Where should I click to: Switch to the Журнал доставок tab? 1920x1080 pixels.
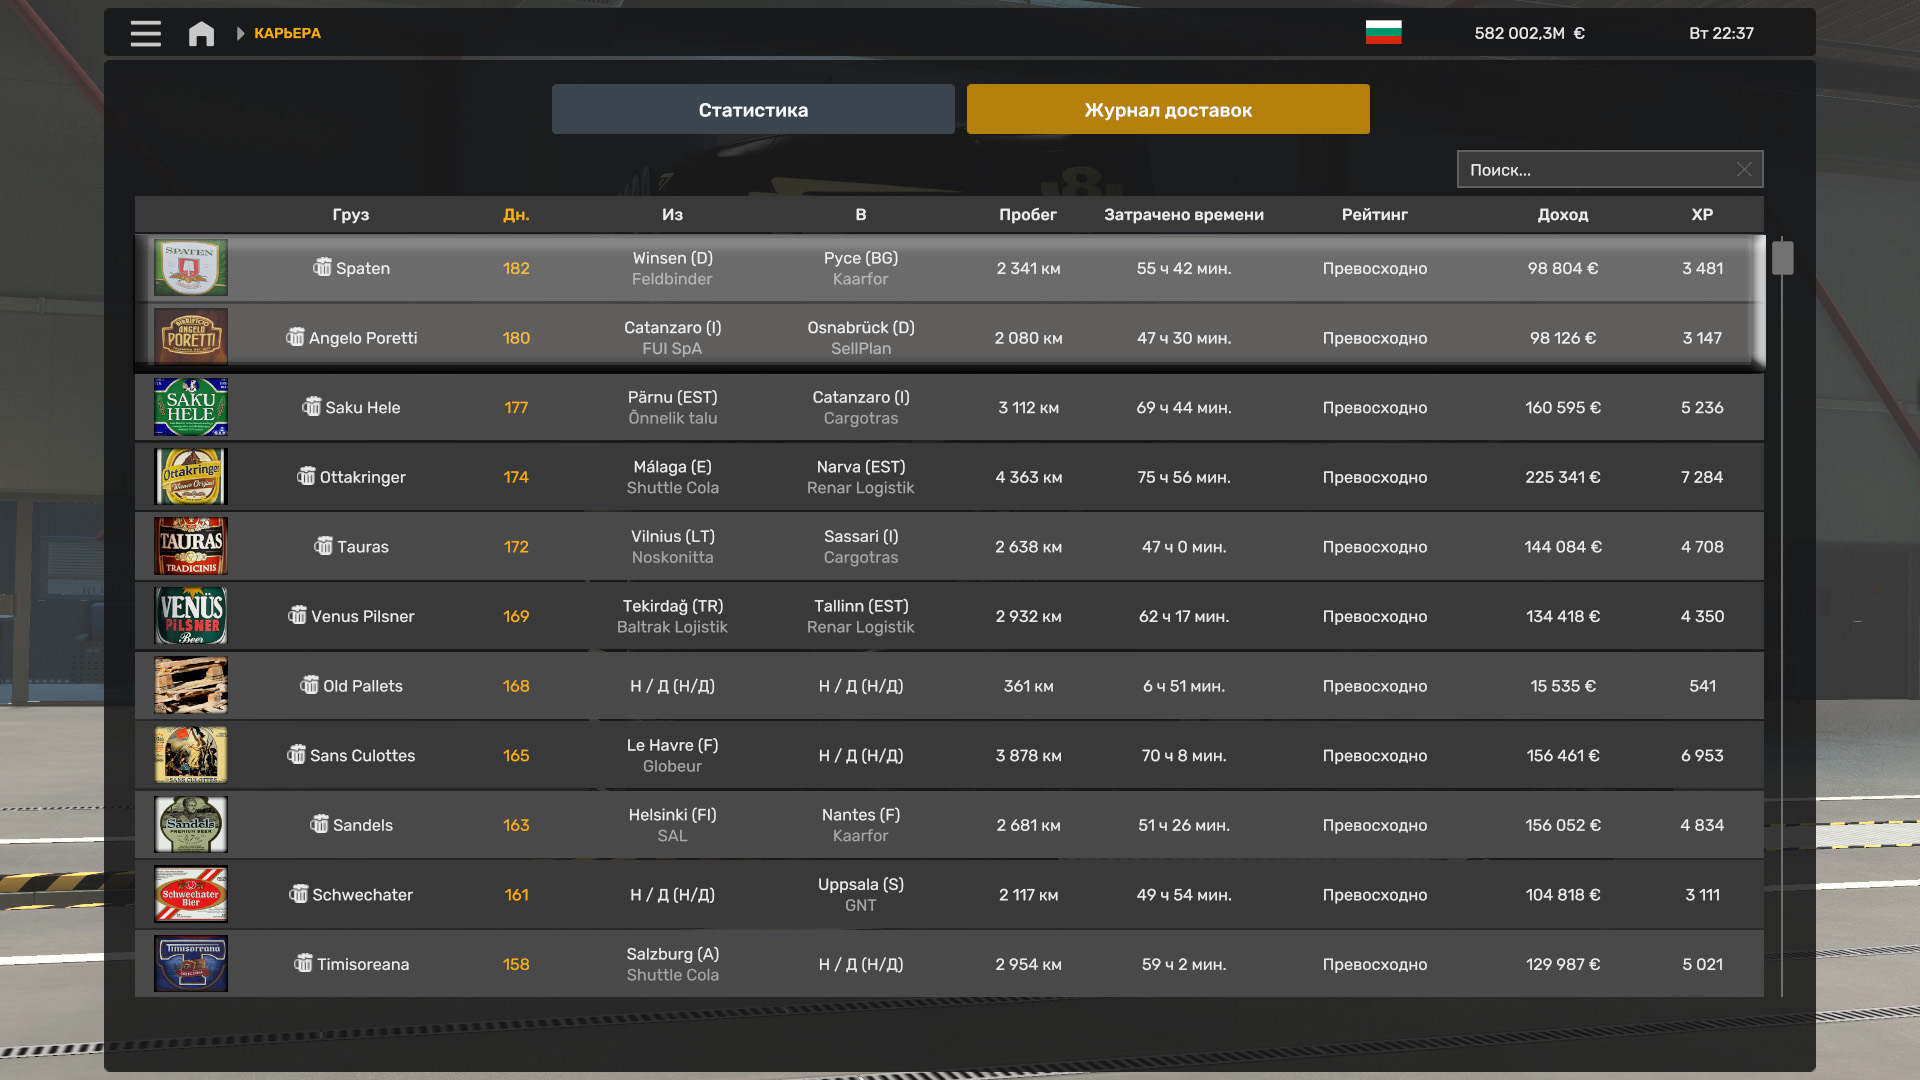pos(1168,109)
